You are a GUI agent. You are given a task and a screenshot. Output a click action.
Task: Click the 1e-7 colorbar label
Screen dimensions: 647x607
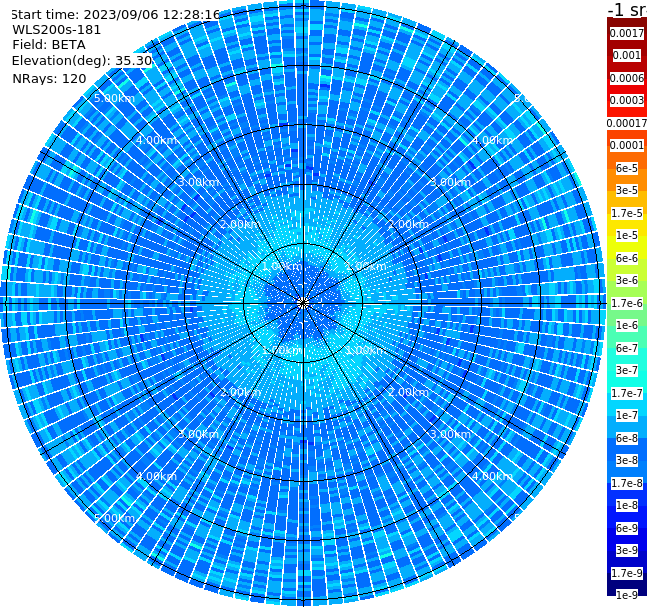[627, 416]
